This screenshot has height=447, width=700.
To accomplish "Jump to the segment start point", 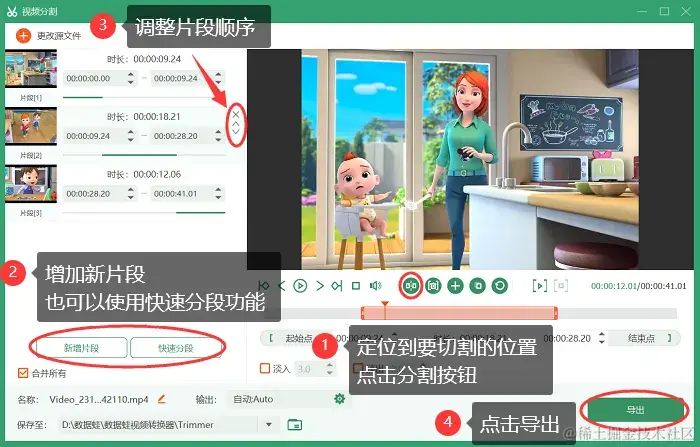I will point(264,286).
